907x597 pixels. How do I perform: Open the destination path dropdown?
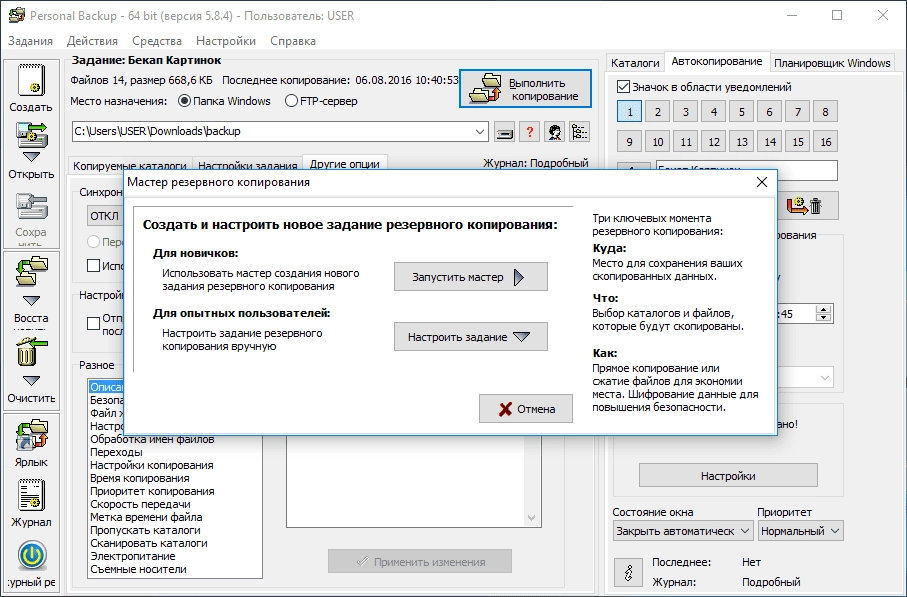click(x=480, y=132)
